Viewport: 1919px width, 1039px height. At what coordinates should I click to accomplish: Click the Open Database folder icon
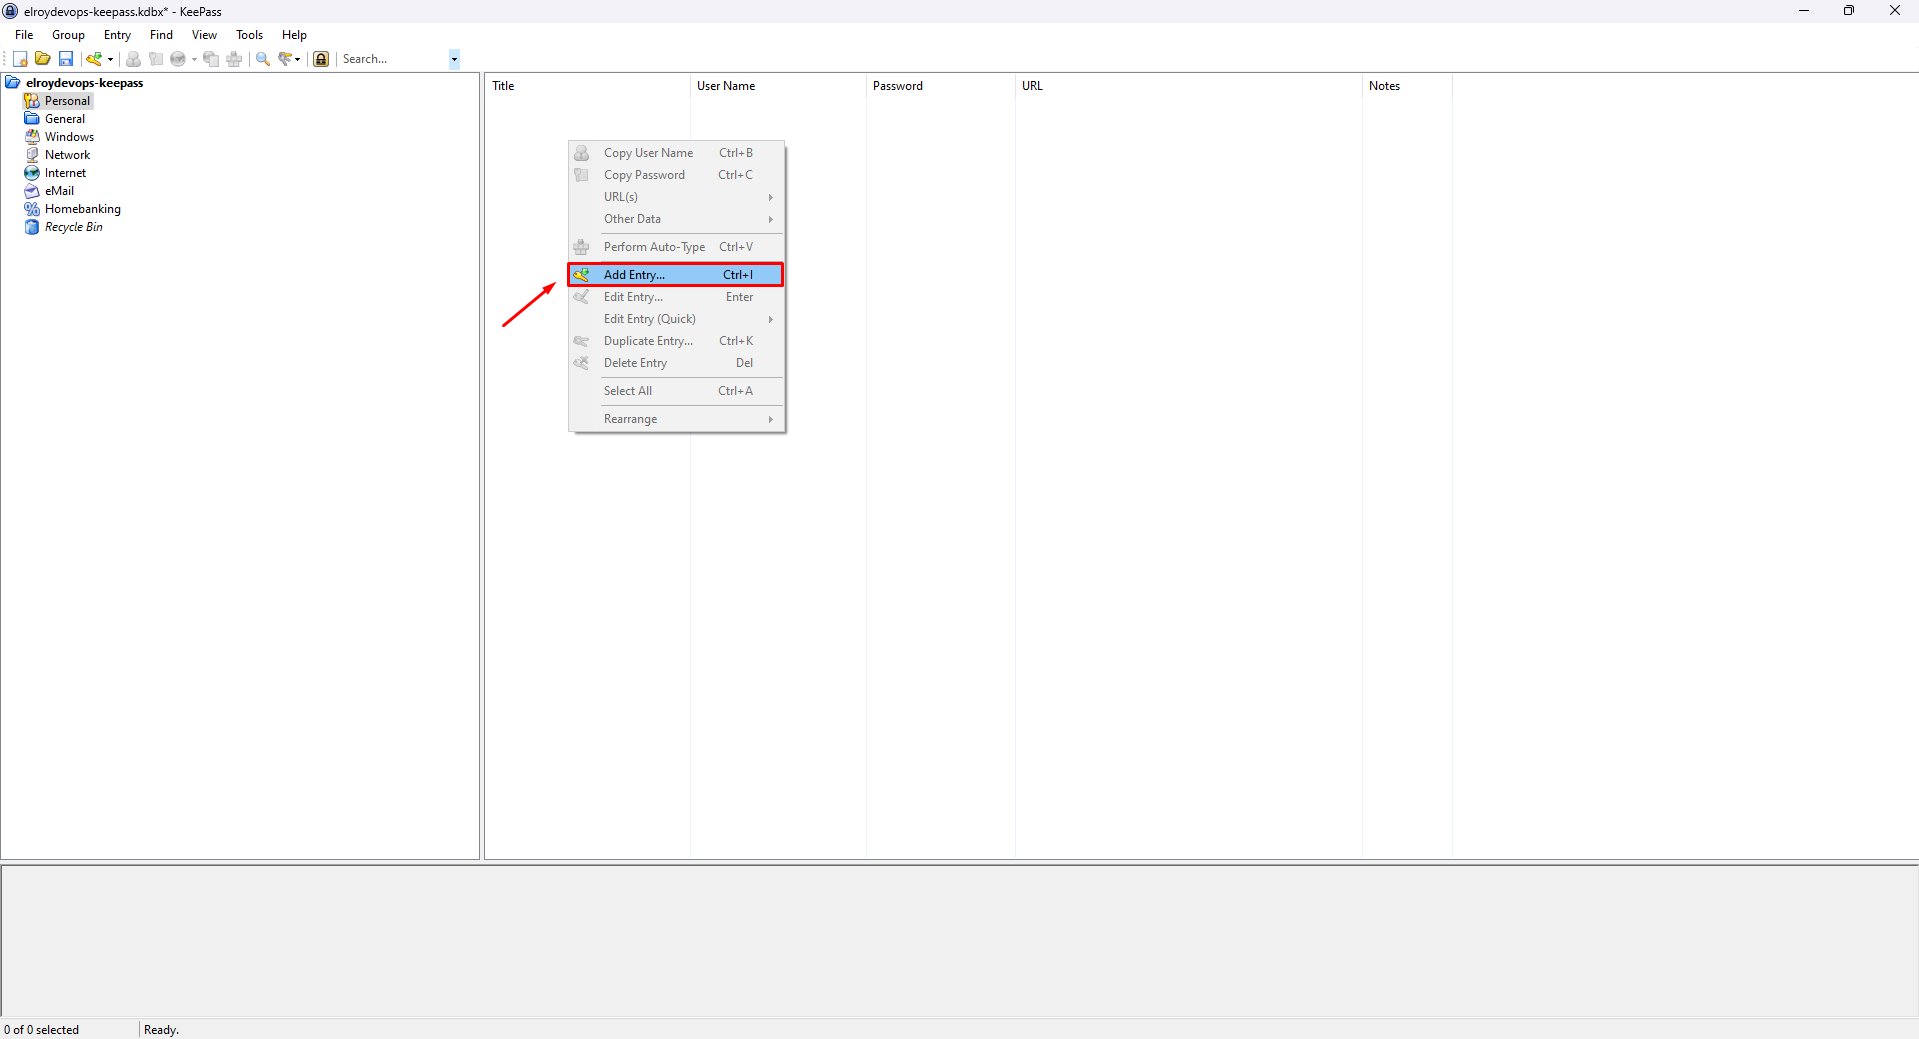[43, 59]
